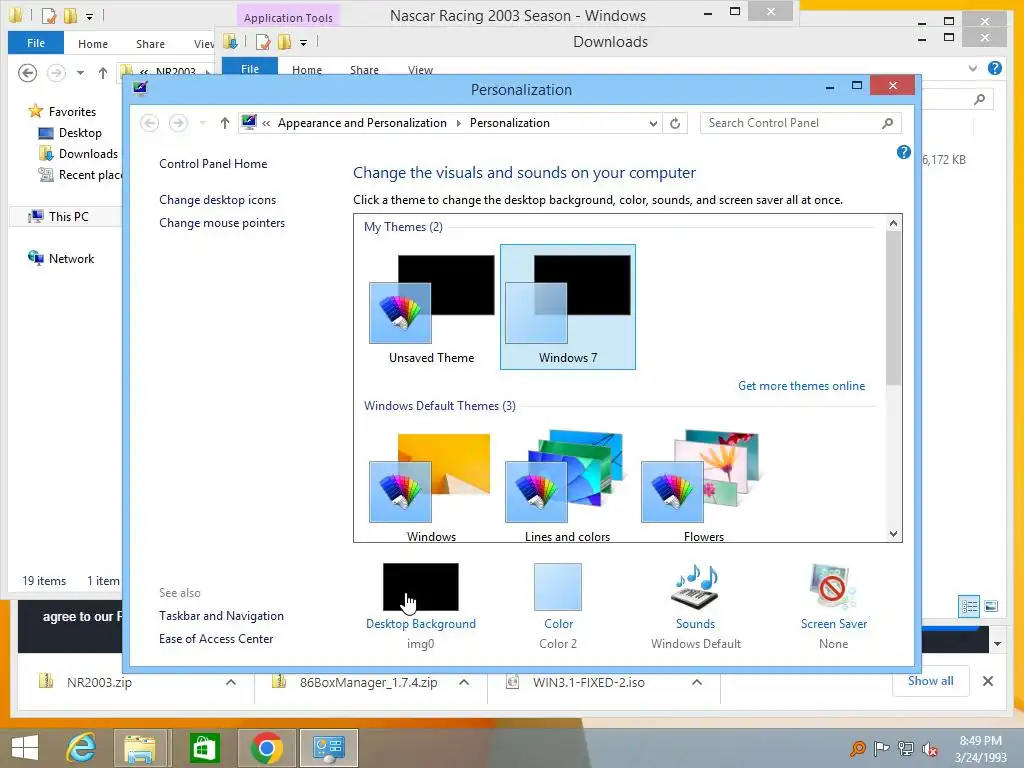1024x768 pixels.
Task: Expand the Personalization address bar dropdown
Action: point(652,123)
